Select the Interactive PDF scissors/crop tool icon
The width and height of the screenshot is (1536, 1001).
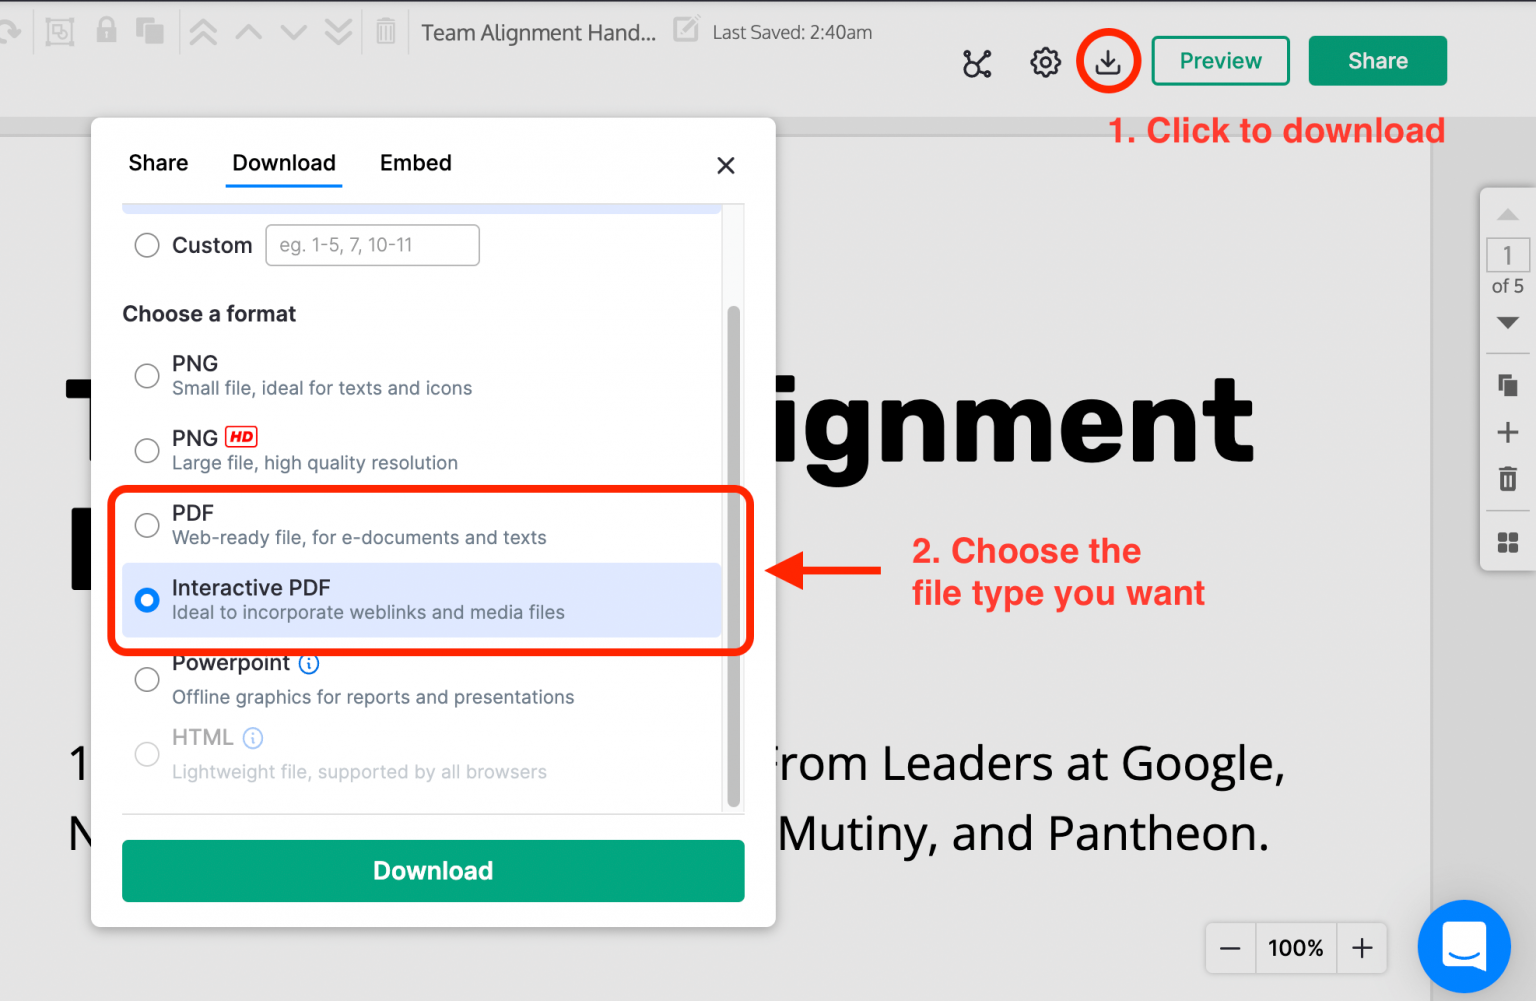click(977, 63)
